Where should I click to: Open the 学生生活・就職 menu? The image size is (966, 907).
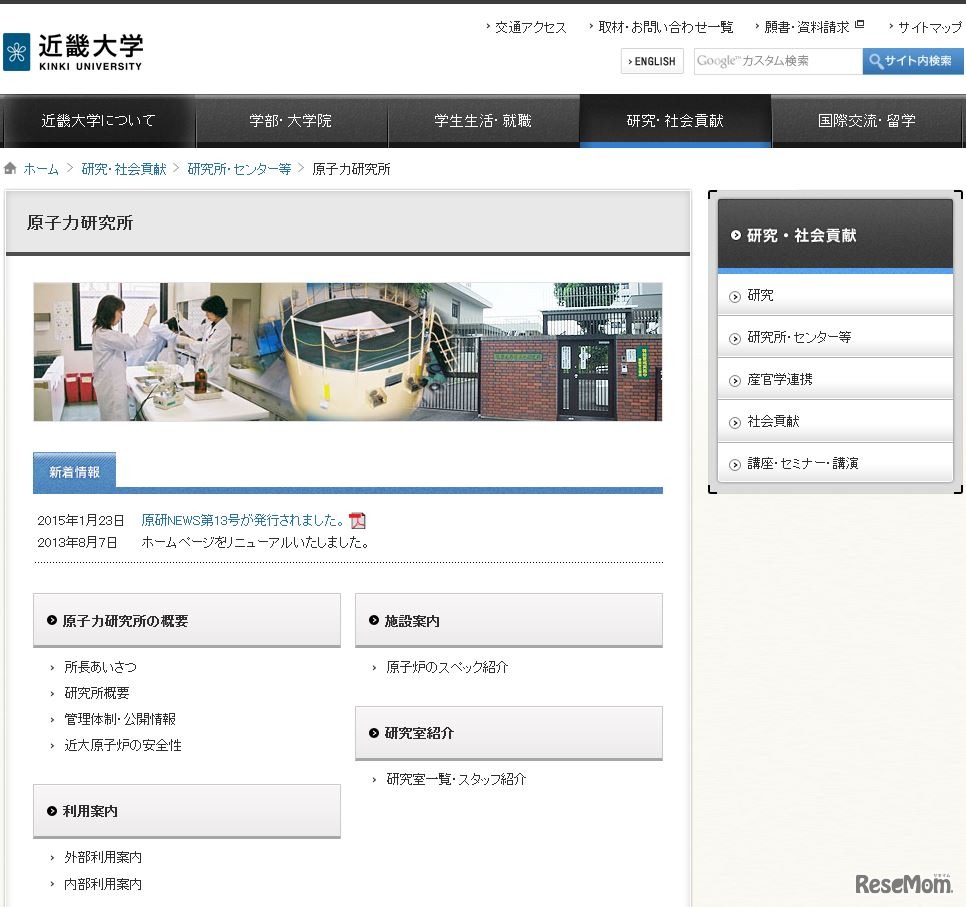[x=483, y=120]
